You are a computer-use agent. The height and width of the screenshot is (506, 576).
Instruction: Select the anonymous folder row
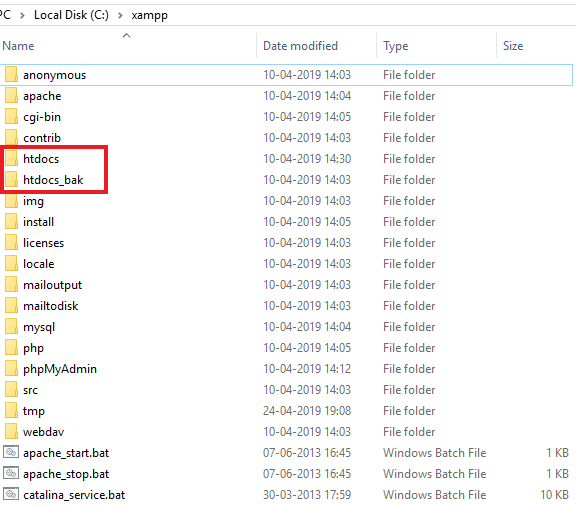click(x=286, y=75)
